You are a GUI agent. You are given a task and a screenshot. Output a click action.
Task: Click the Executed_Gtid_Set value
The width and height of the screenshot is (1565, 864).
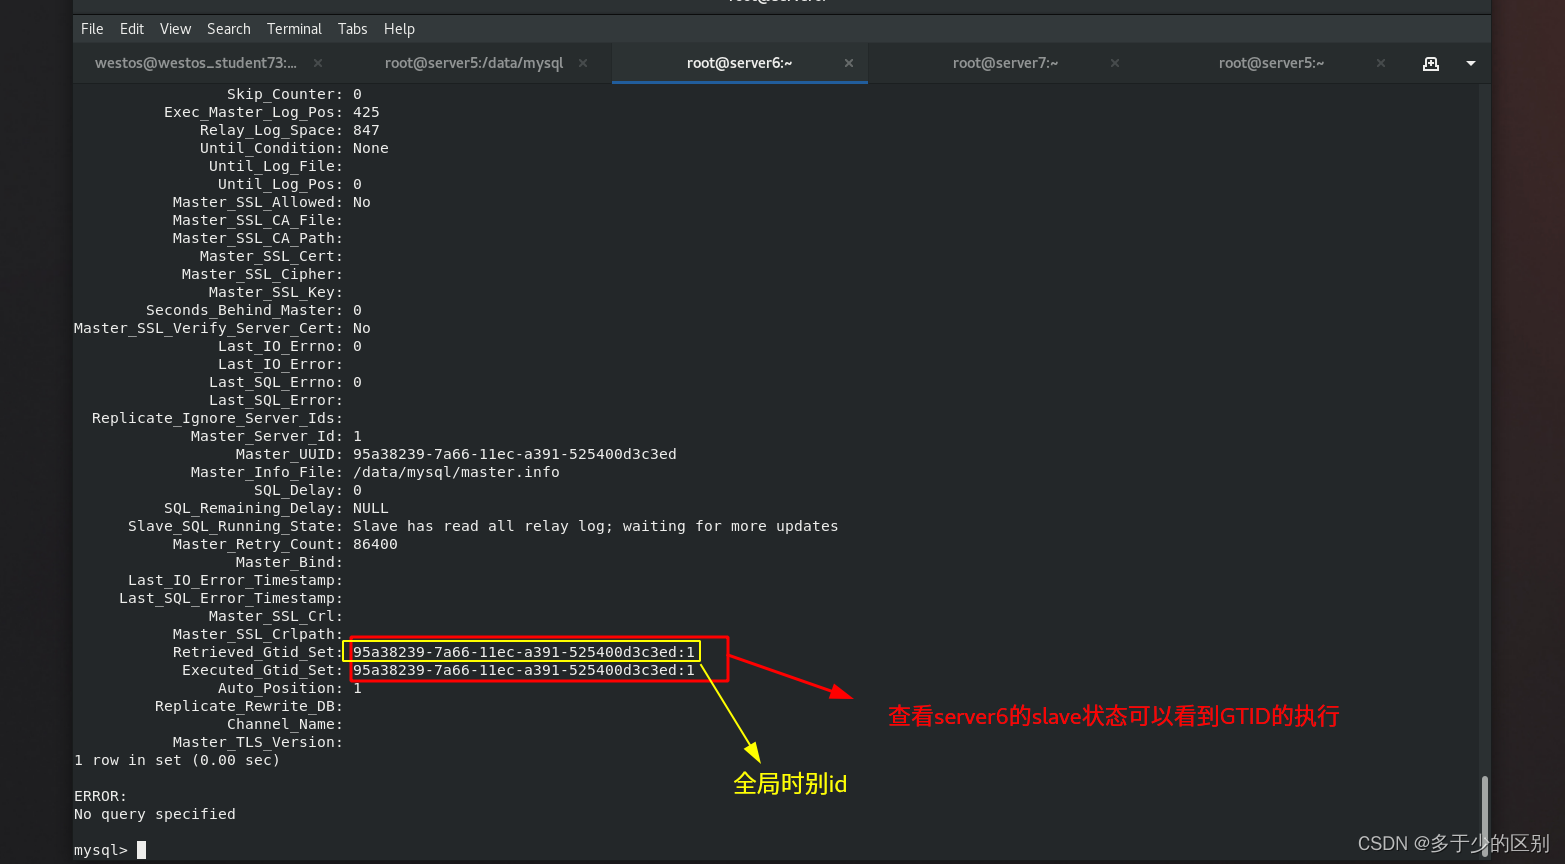[524, 670]
